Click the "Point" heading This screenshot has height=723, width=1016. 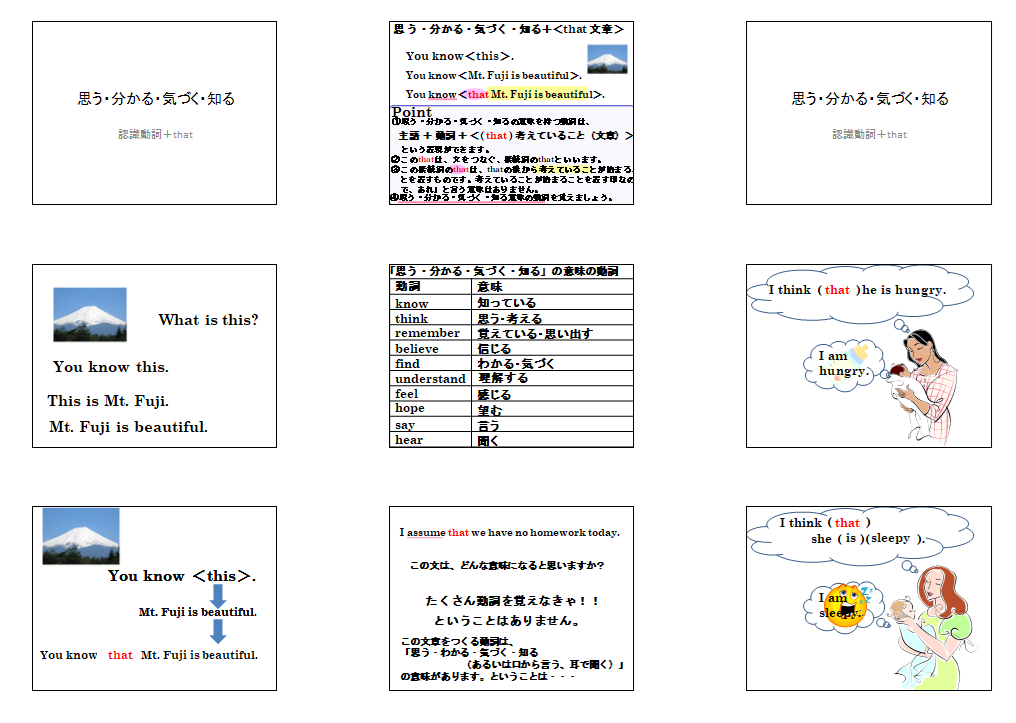click(411, 112)
